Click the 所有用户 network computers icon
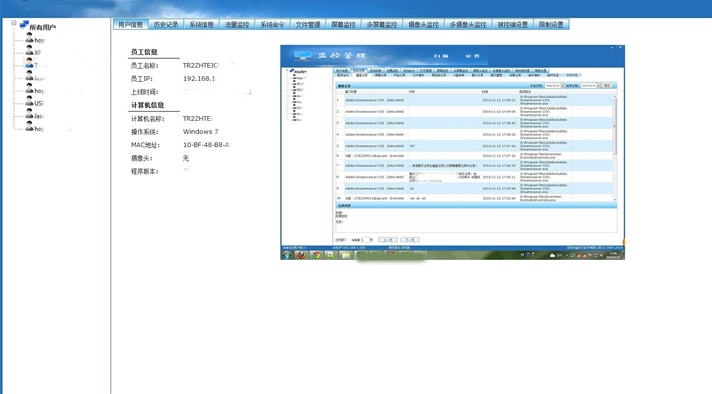 click(x=24, y=25)
